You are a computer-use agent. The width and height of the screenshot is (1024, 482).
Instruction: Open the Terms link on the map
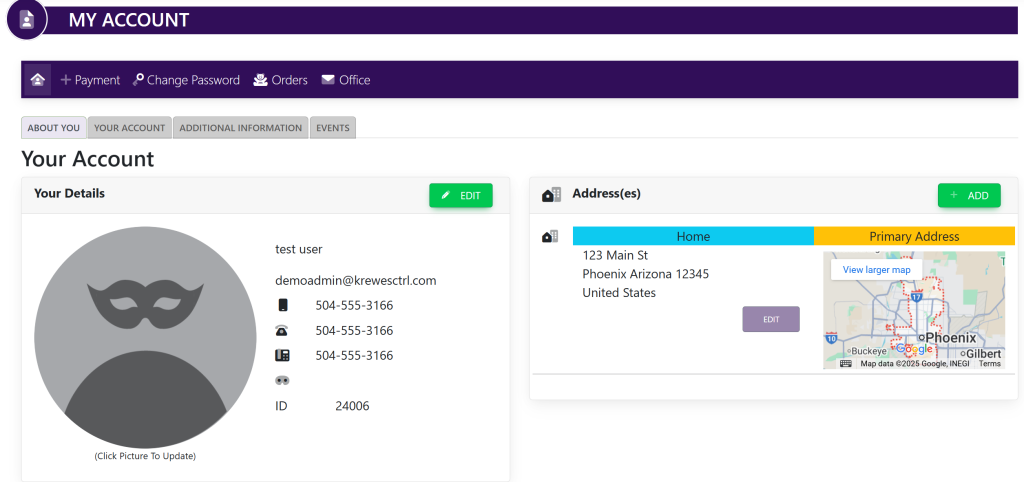pyautogui.click(x=989, y=364)
